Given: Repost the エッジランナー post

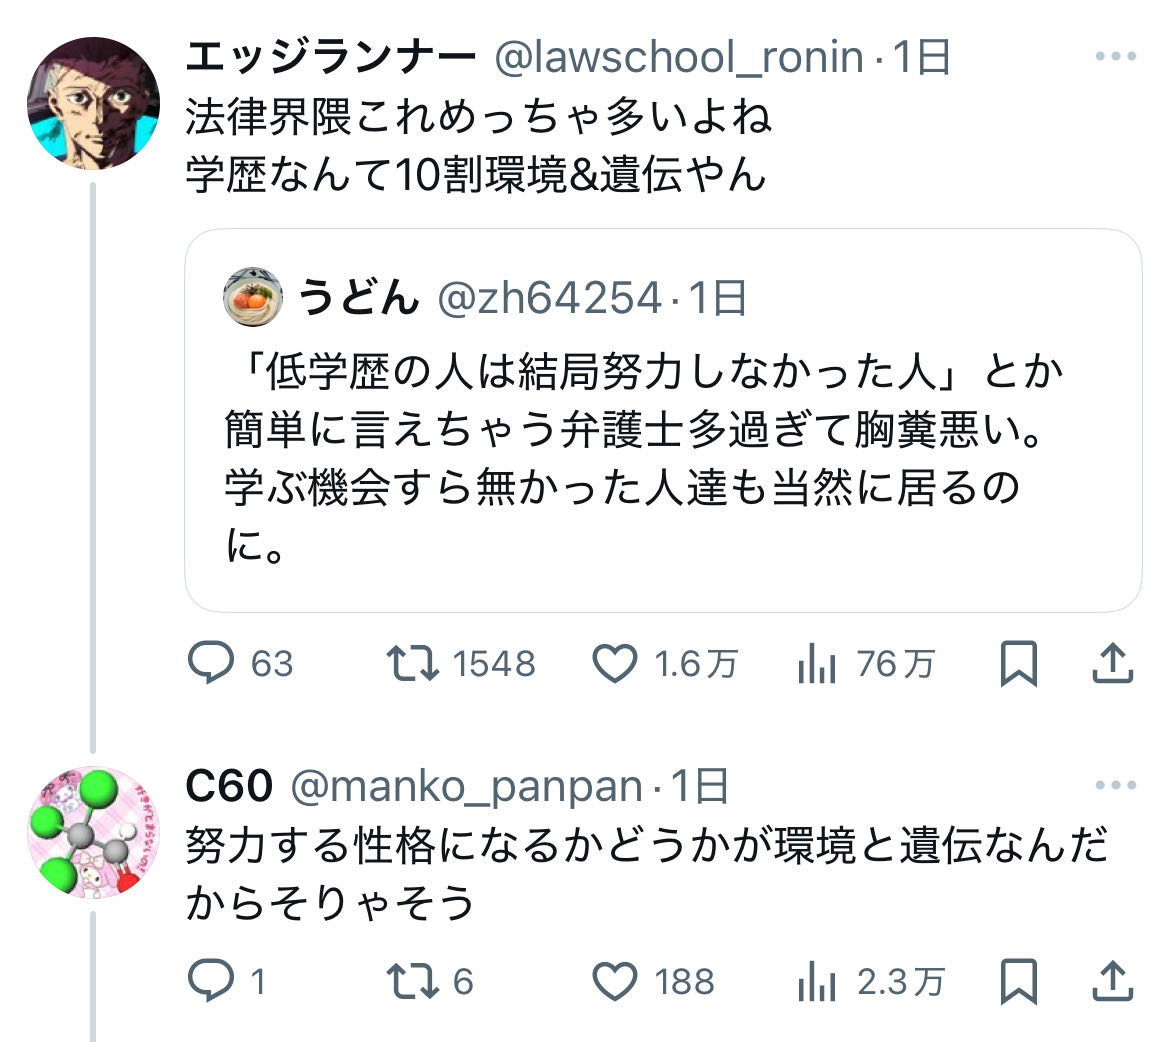Looking at the screenshot, I should pos(412,664).
